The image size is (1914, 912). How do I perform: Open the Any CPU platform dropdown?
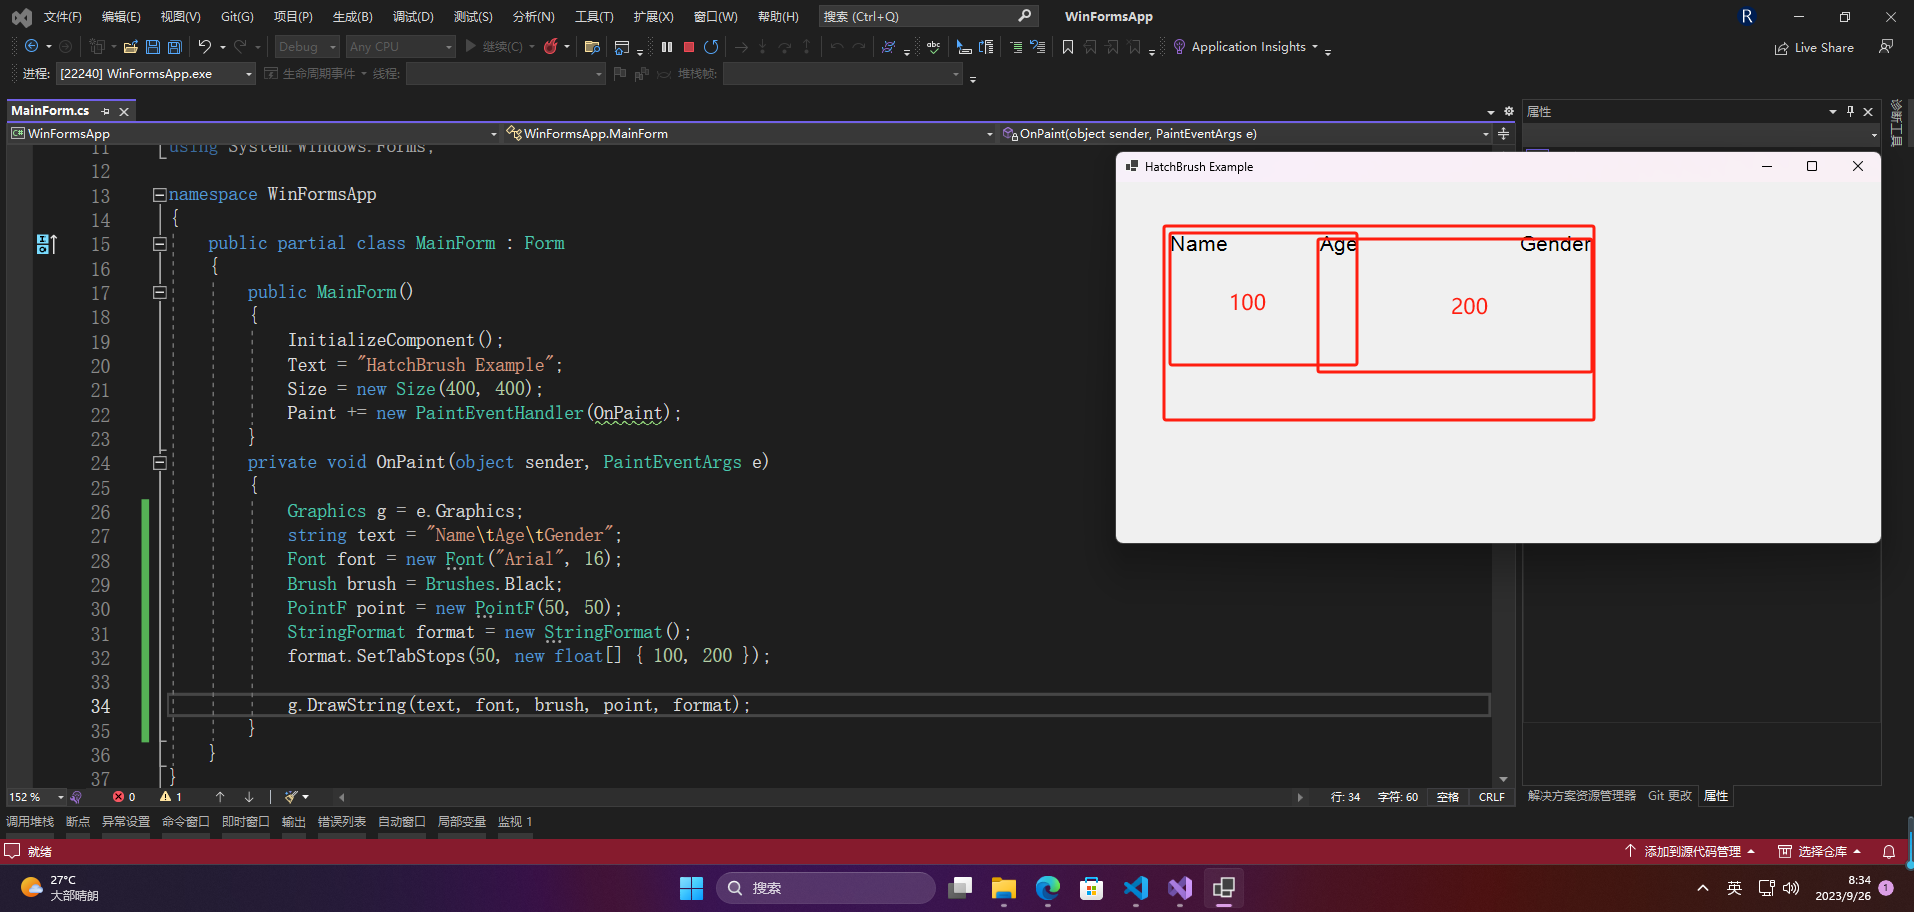(x=400, y=47)
